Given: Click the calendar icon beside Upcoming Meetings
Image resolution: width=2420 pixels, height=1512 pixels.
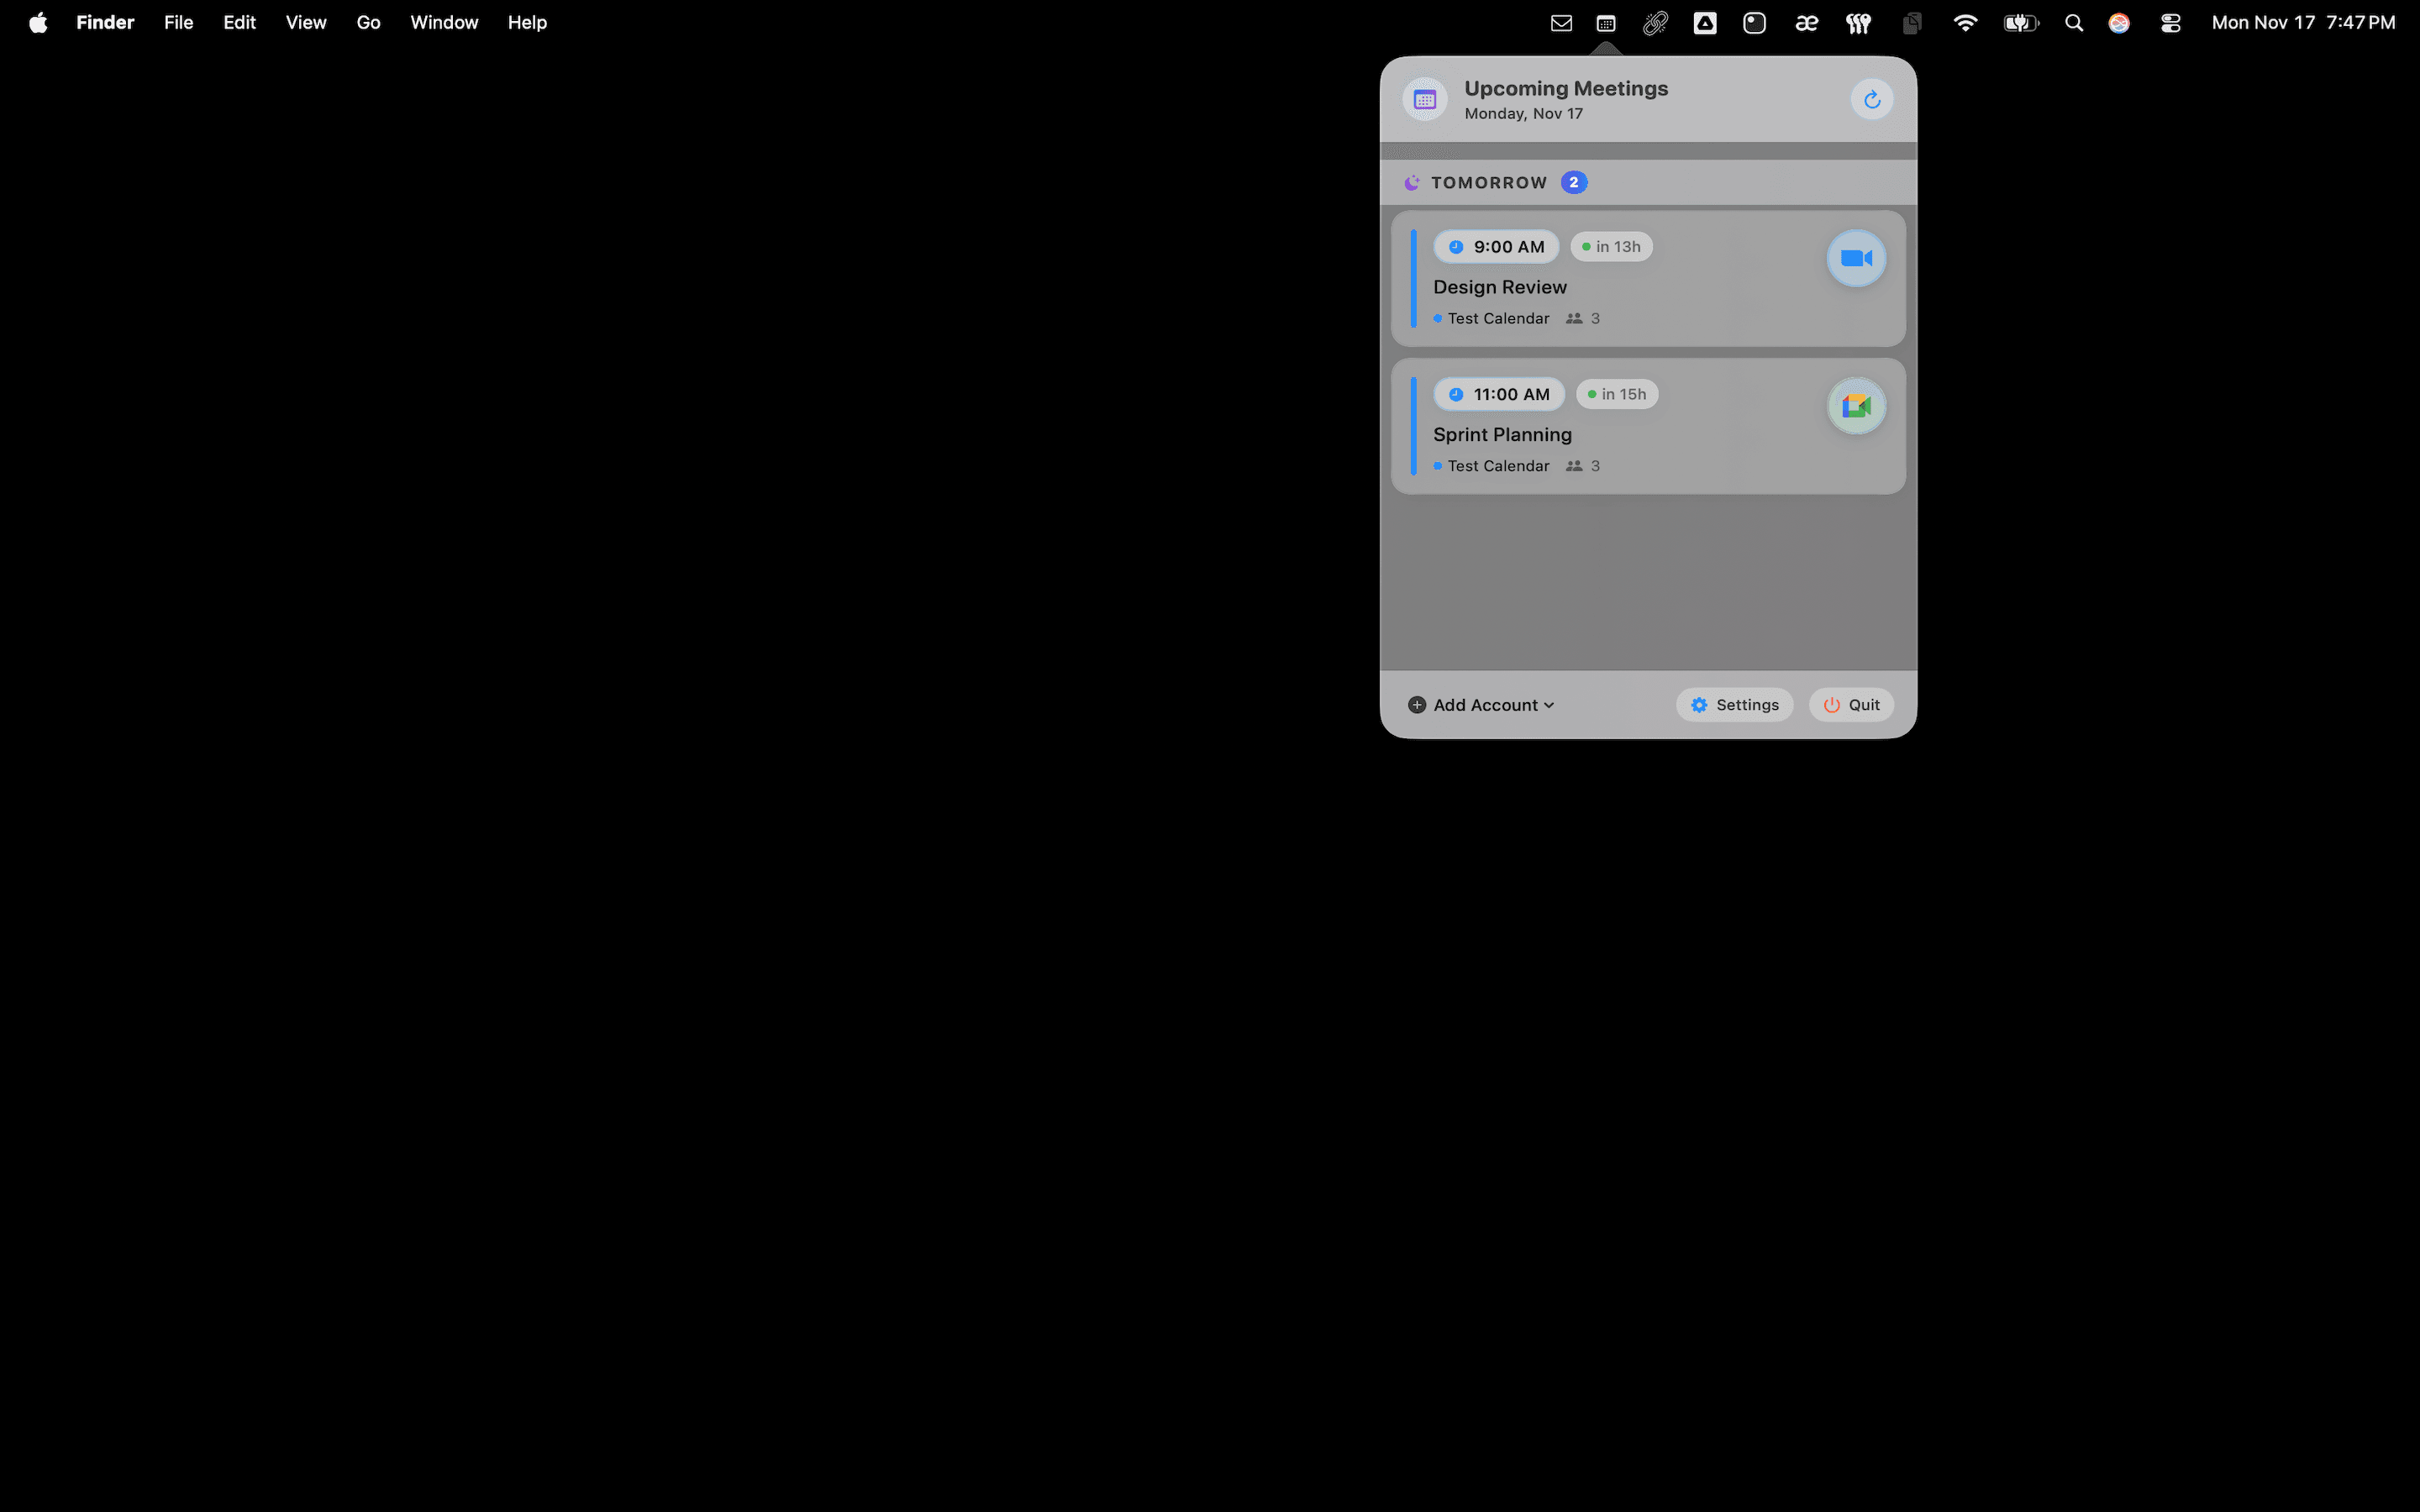Looking at the screenshot, I should pos(1424,98).
